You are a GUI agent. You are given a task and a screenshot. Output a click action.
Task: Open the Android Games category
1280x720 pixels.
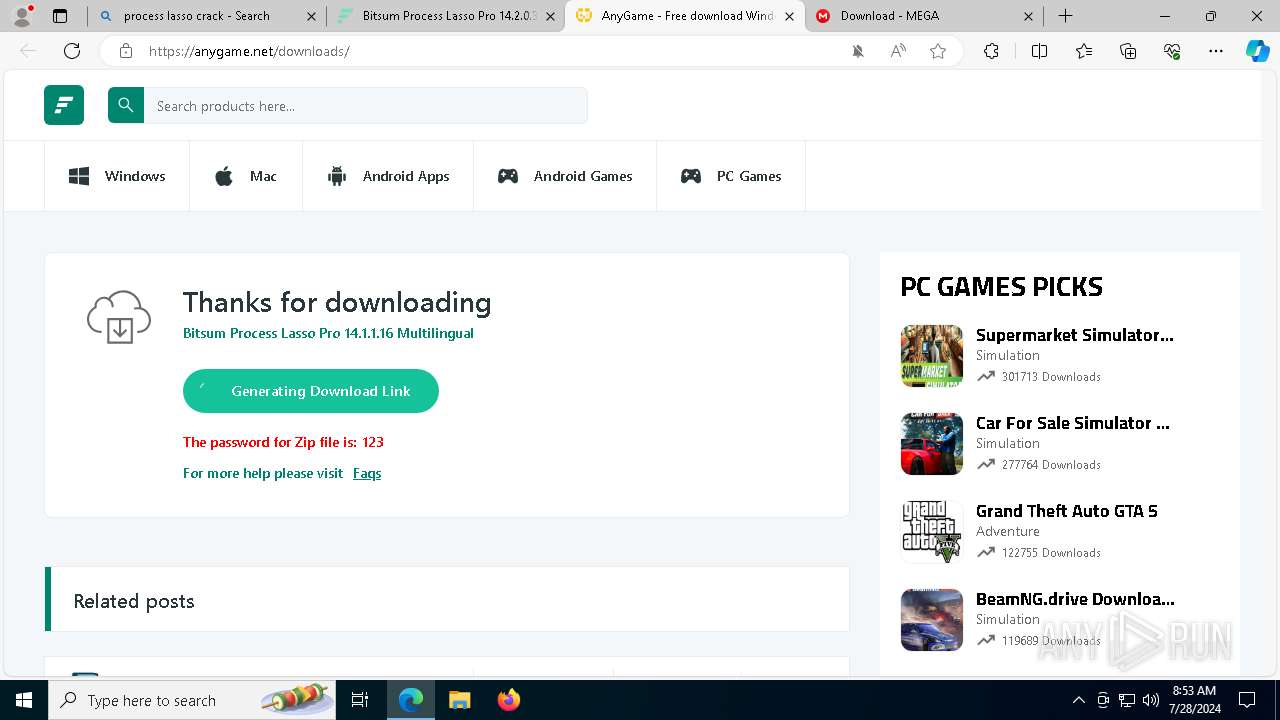(x=565, y=176)
